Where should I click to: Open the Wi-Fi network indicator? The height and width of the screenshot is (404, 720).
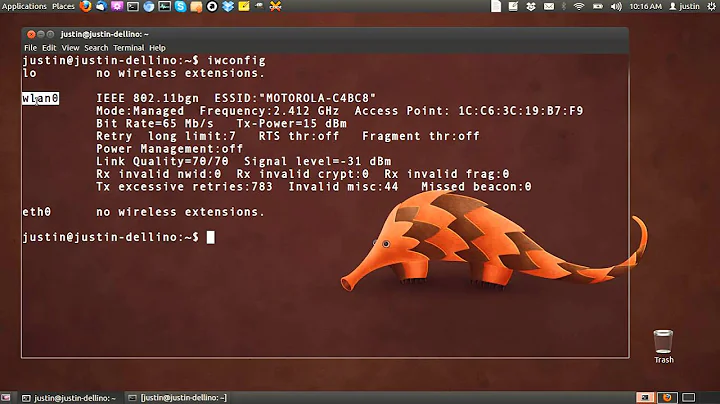[579, 6]
